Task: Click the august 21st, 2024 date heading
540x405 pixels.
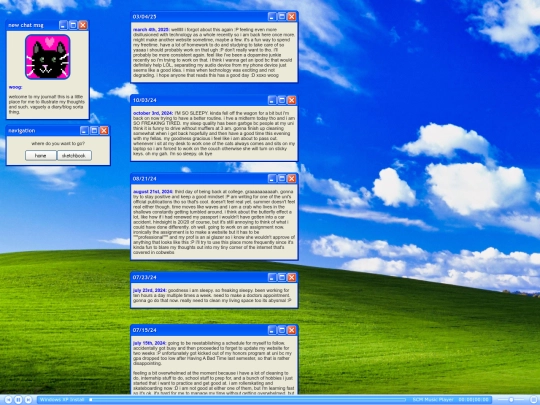Action: [x=153, y=191]
